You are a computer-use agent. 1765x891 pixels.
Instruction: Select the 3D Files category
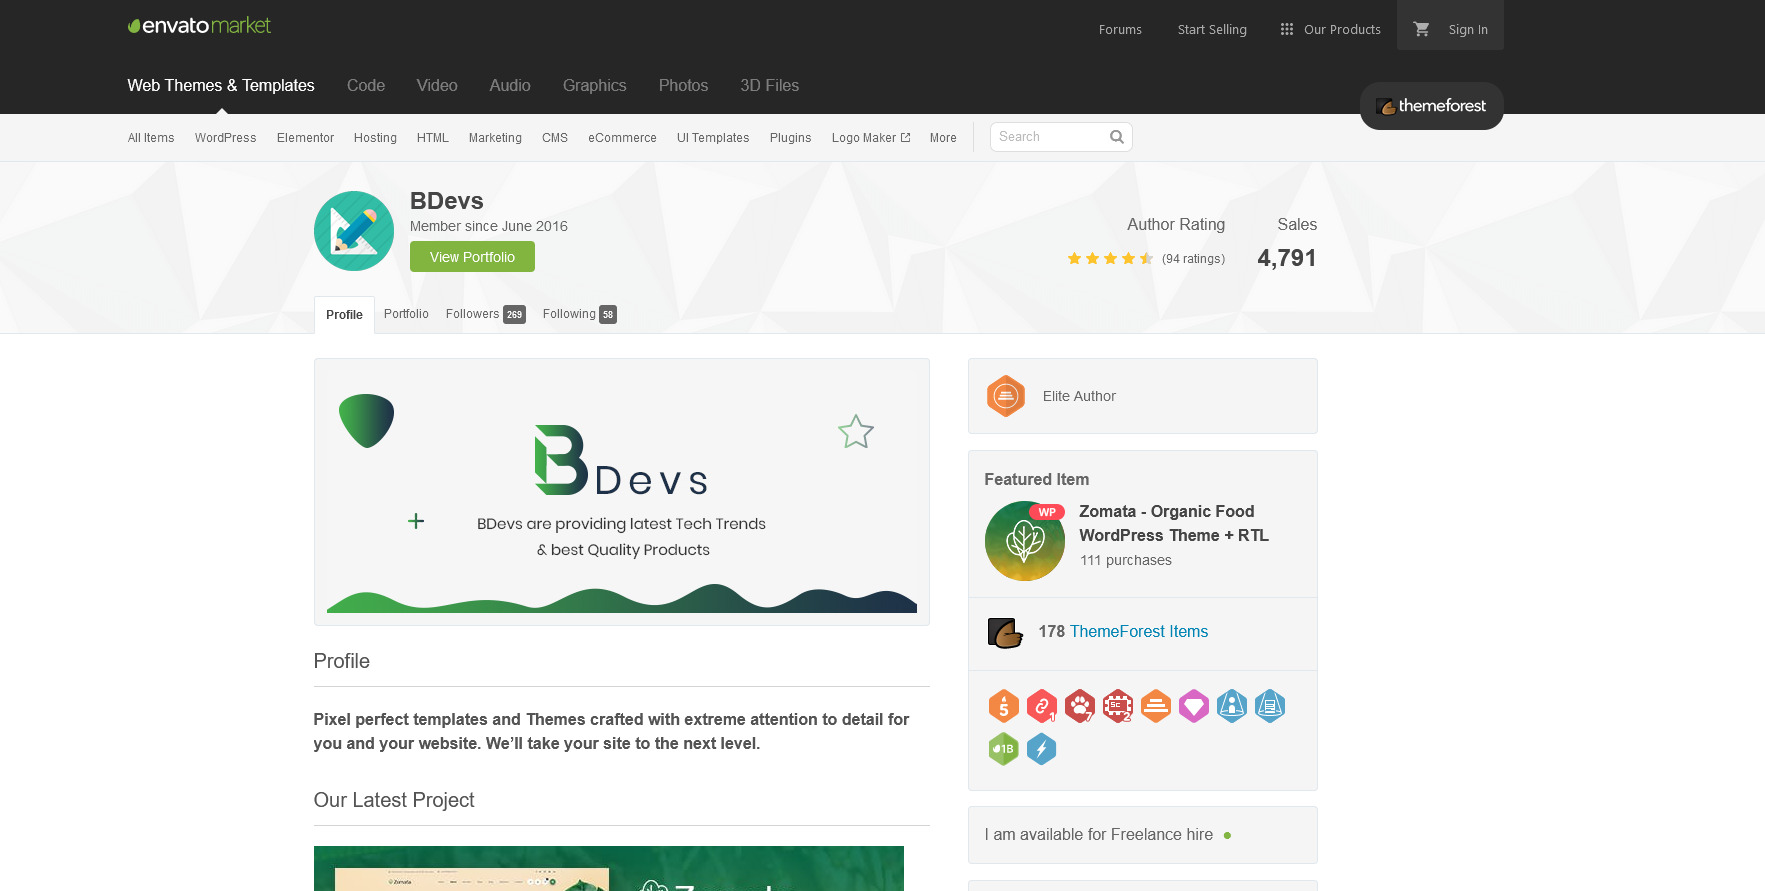[770, 86]
